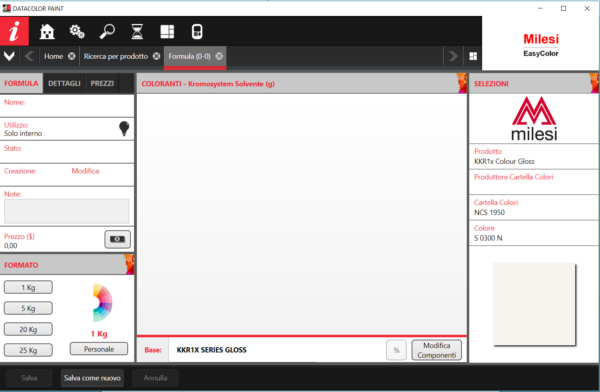Open the FORMULA panel tab

point(21,83)
